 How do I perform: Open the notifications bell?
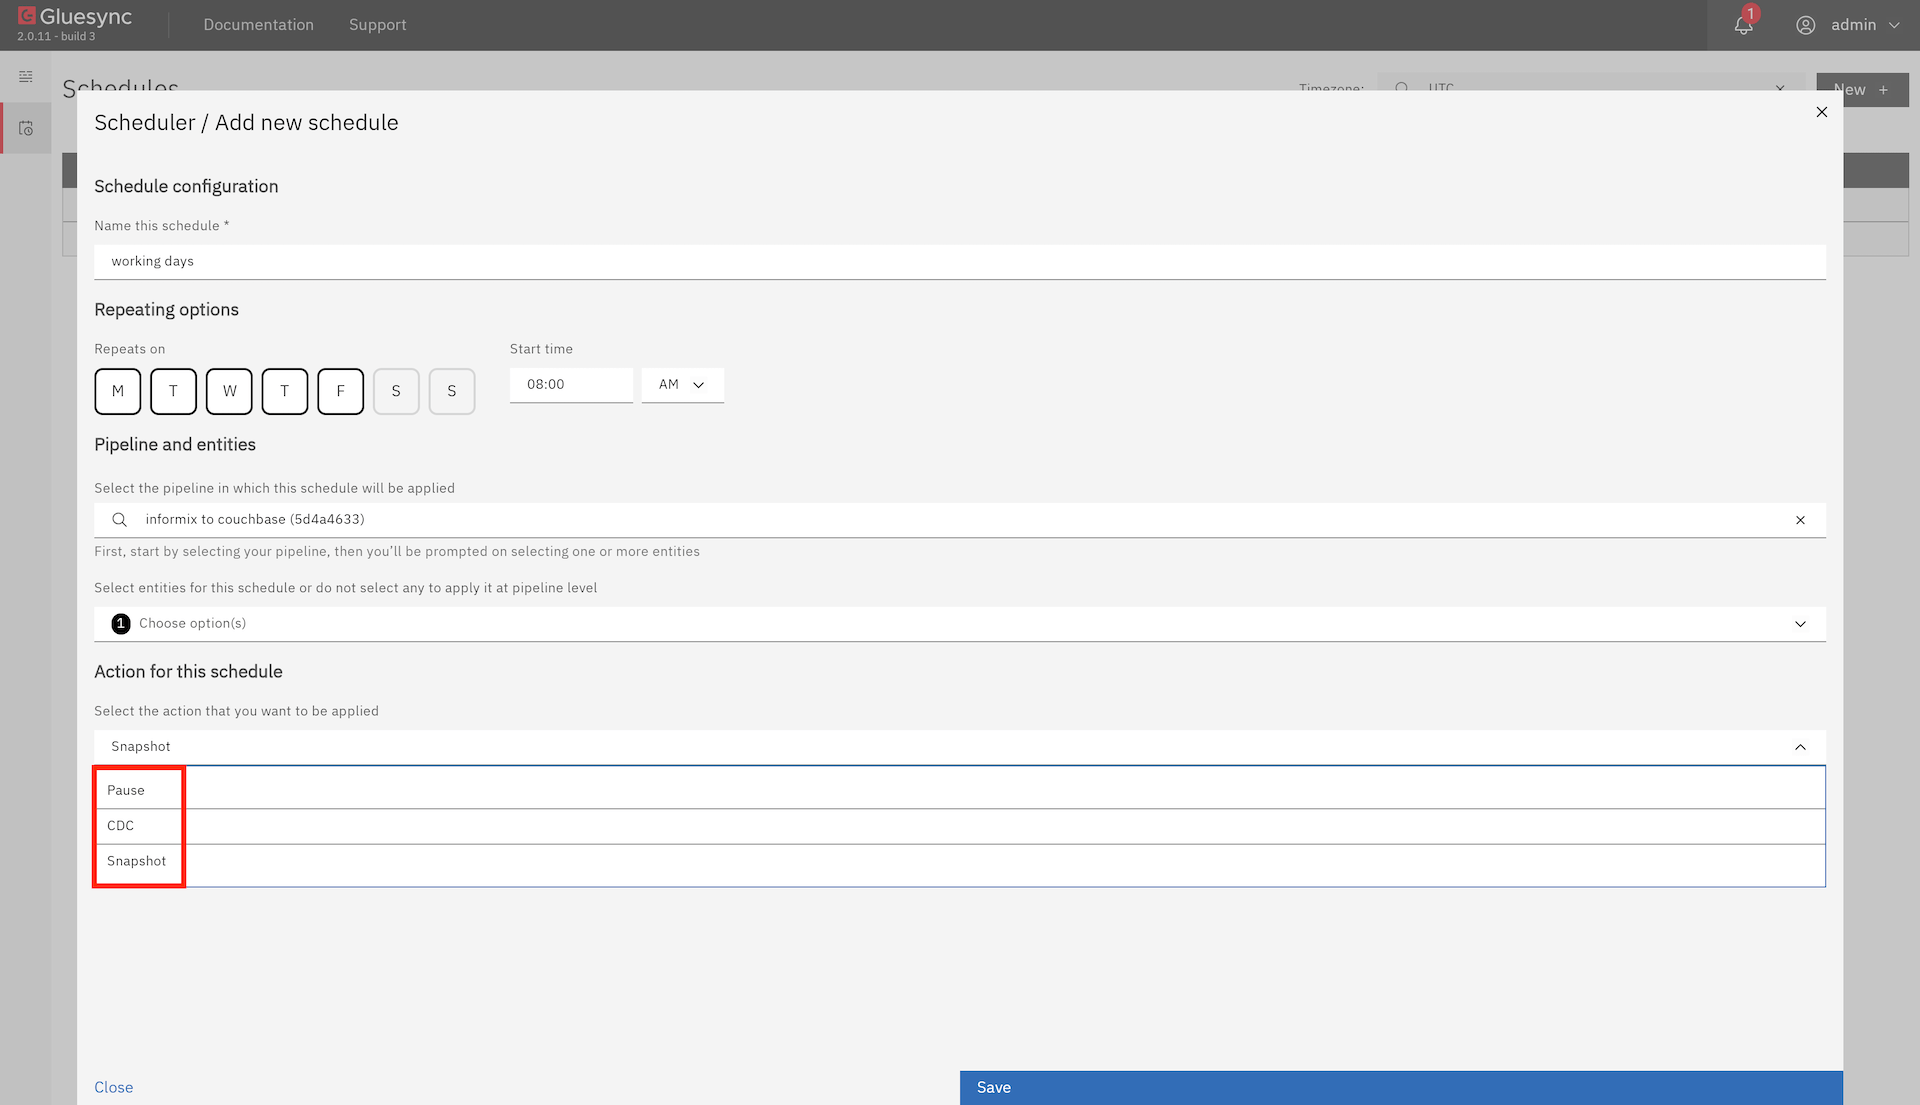pos(1743,25)
